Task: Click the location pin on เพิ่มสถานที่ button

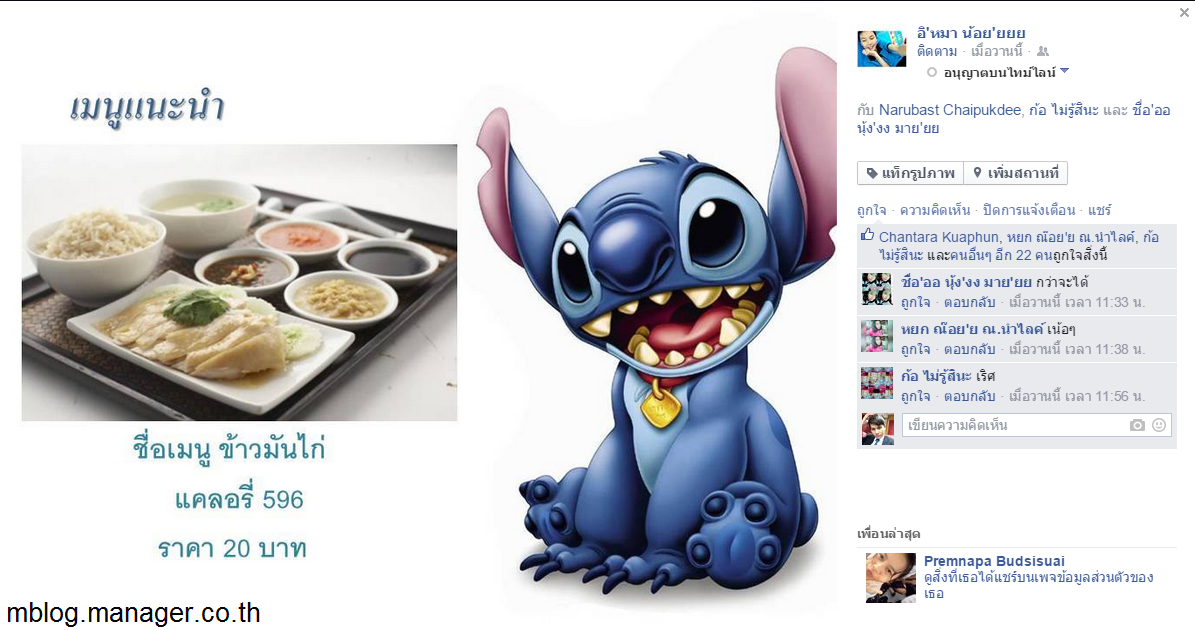Action: tap(977, 173)
